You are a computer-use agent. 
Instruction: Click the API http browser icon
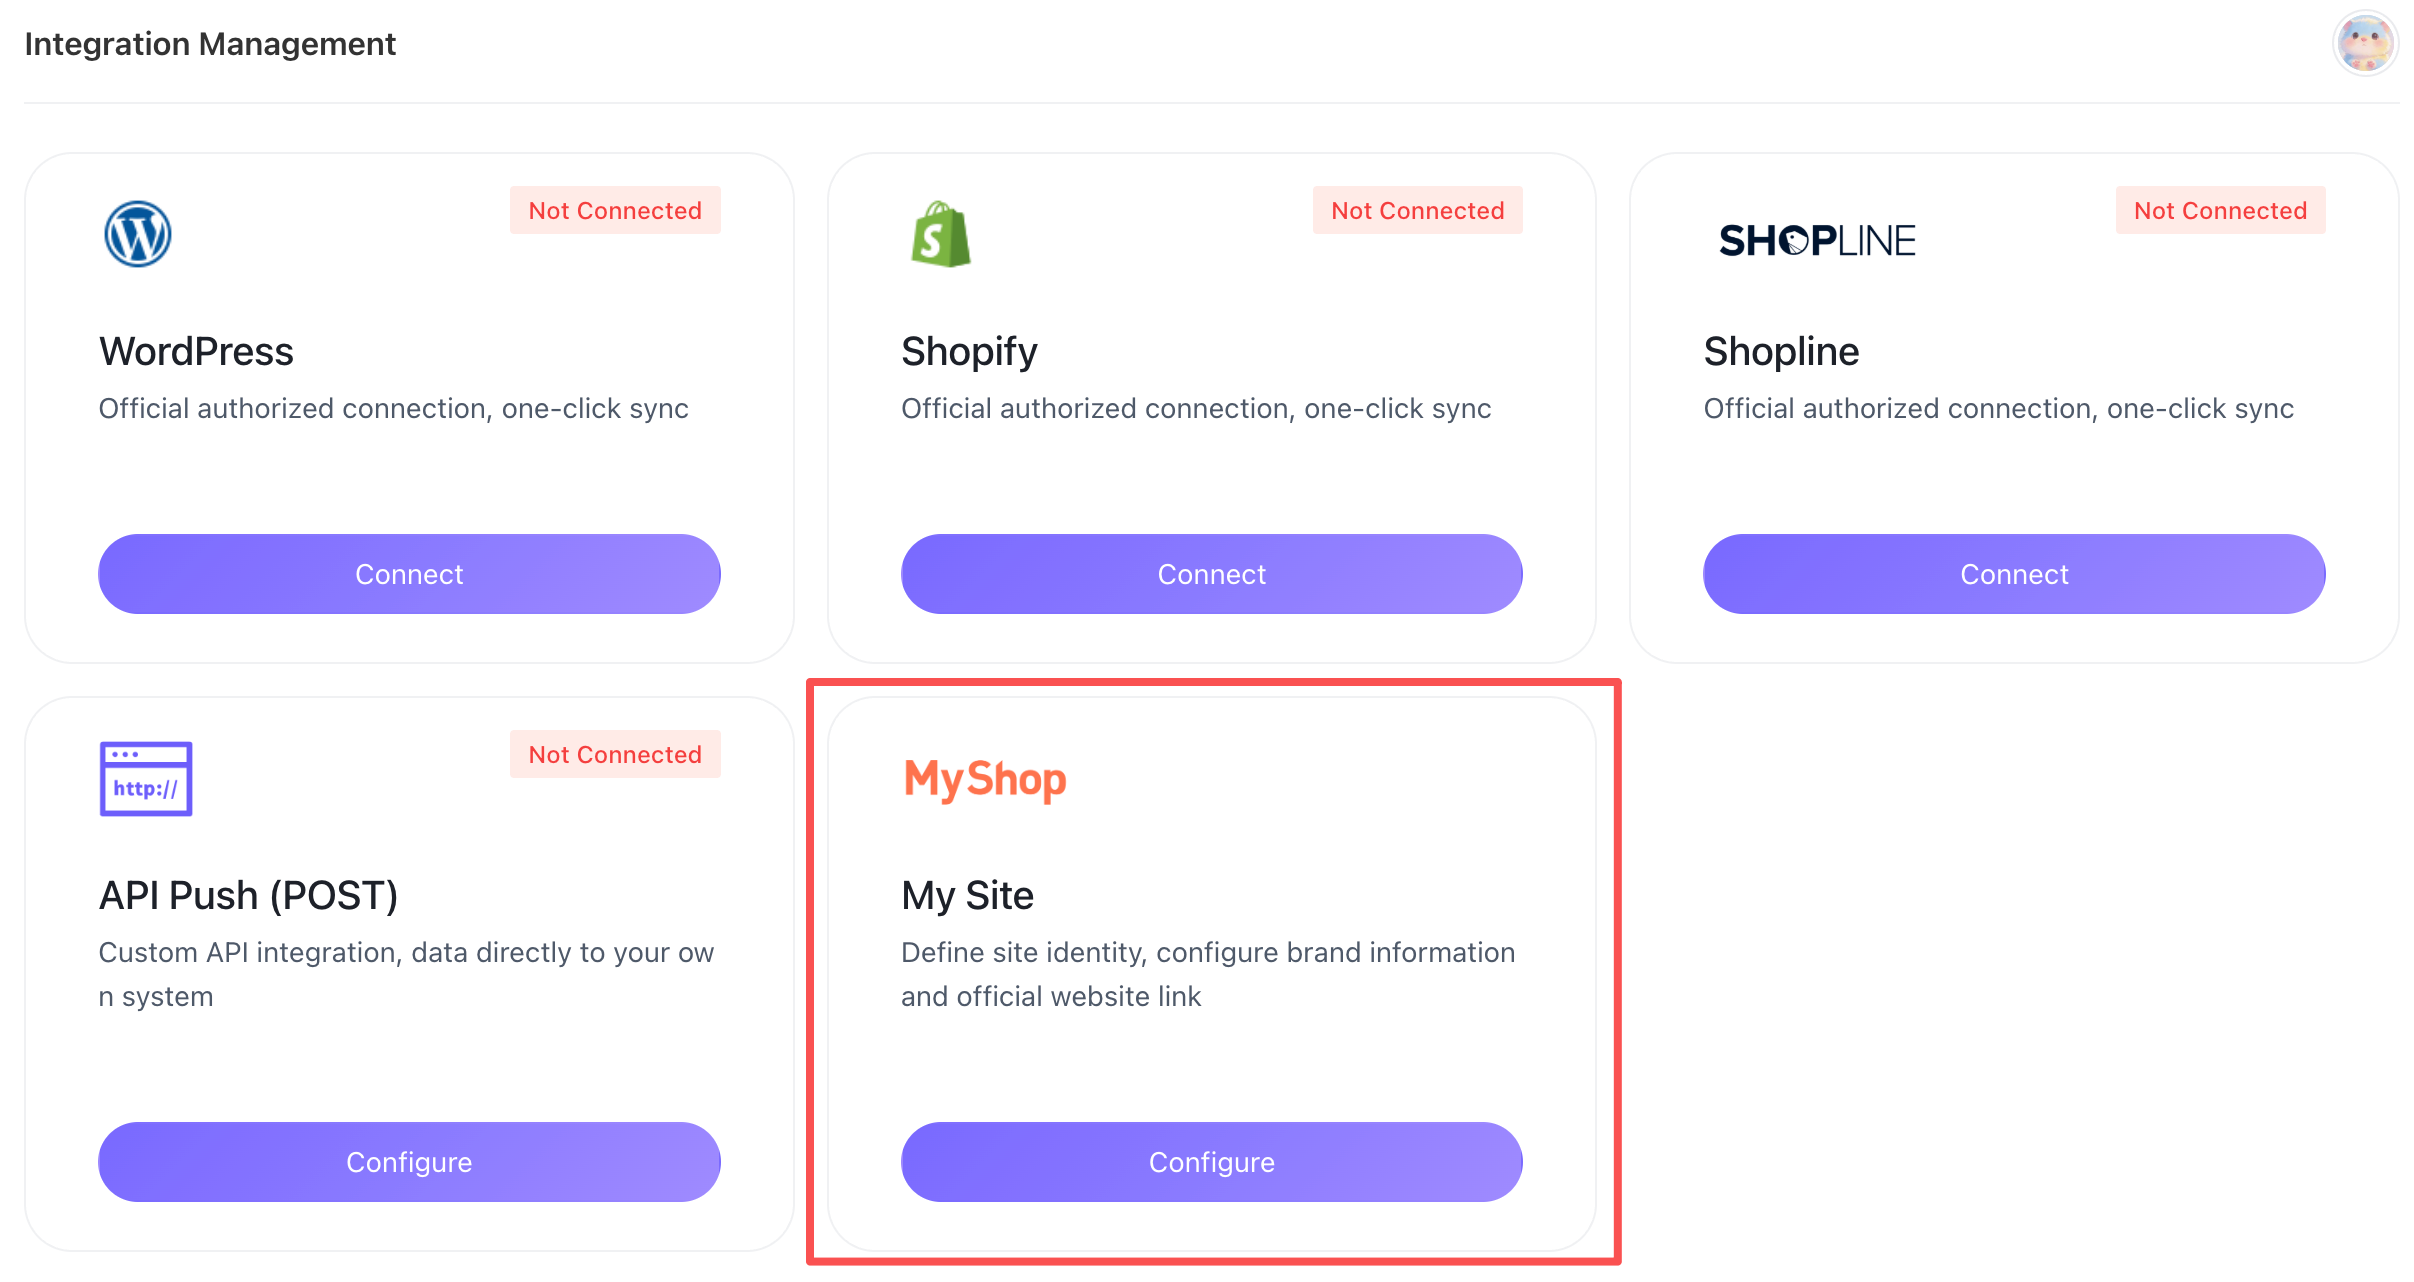[146, 779]
